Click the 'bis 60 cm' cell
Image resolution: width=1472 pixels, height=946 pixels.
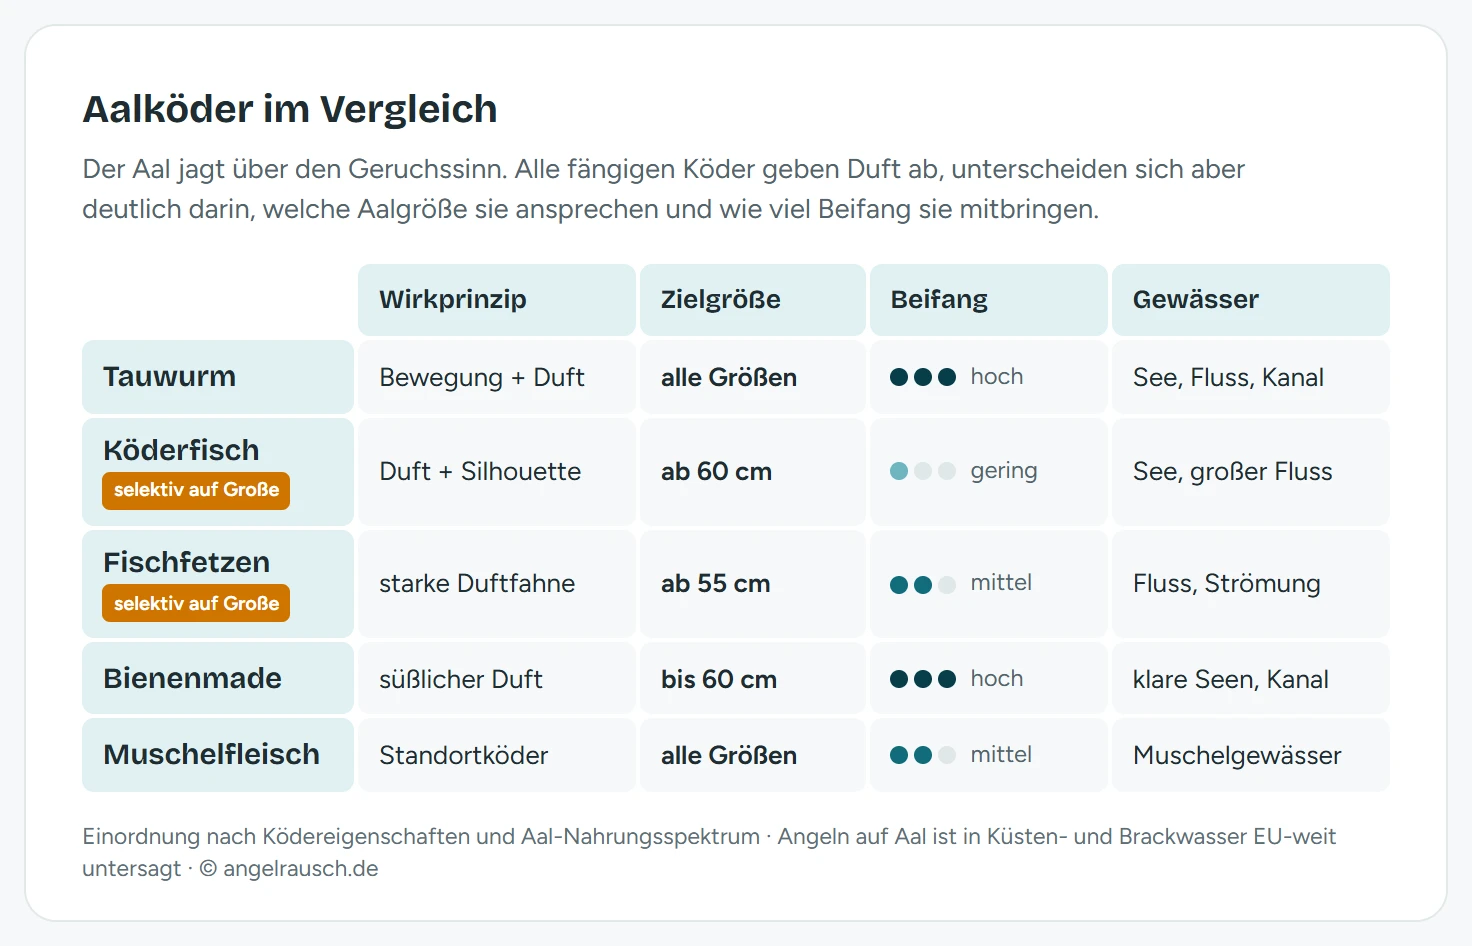tap(753, 678)
